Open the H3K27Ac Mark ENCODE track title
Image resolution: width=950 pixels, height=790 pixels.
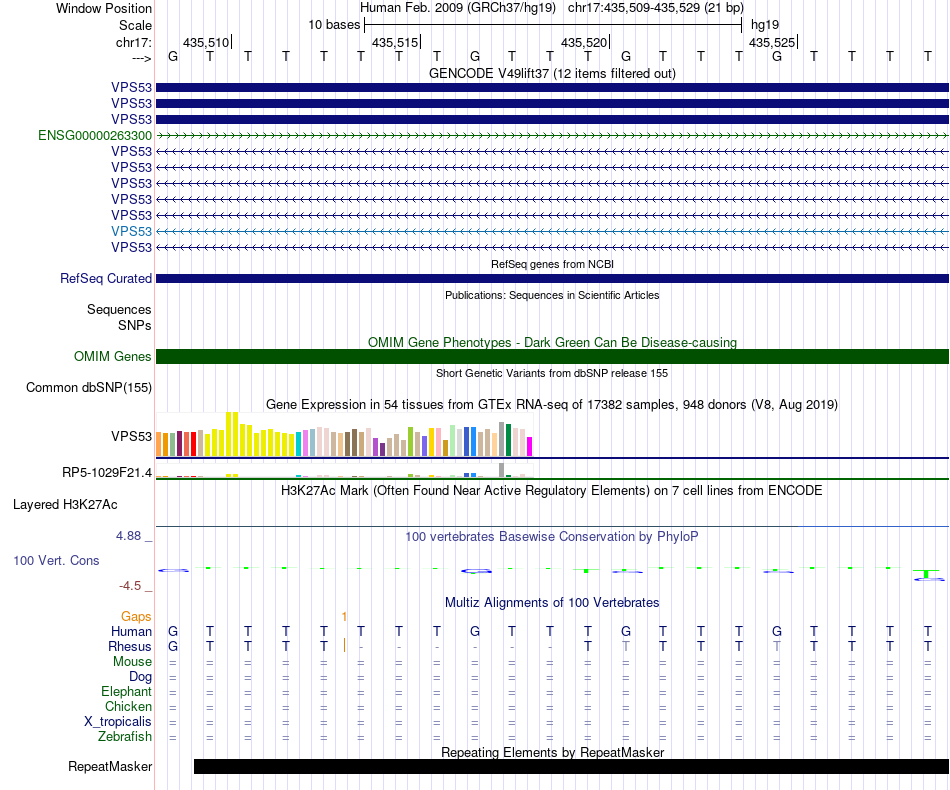(x=552, y=490)
